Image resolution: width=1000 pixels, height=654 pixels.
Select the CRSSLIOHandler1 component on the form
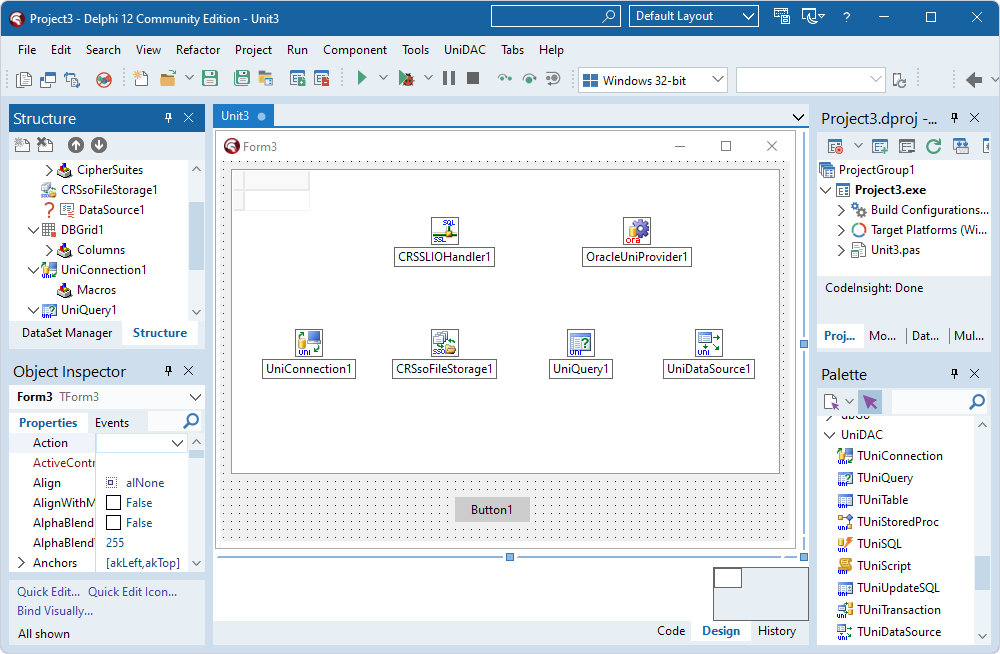pyautogui.click(x=444, y=230)
